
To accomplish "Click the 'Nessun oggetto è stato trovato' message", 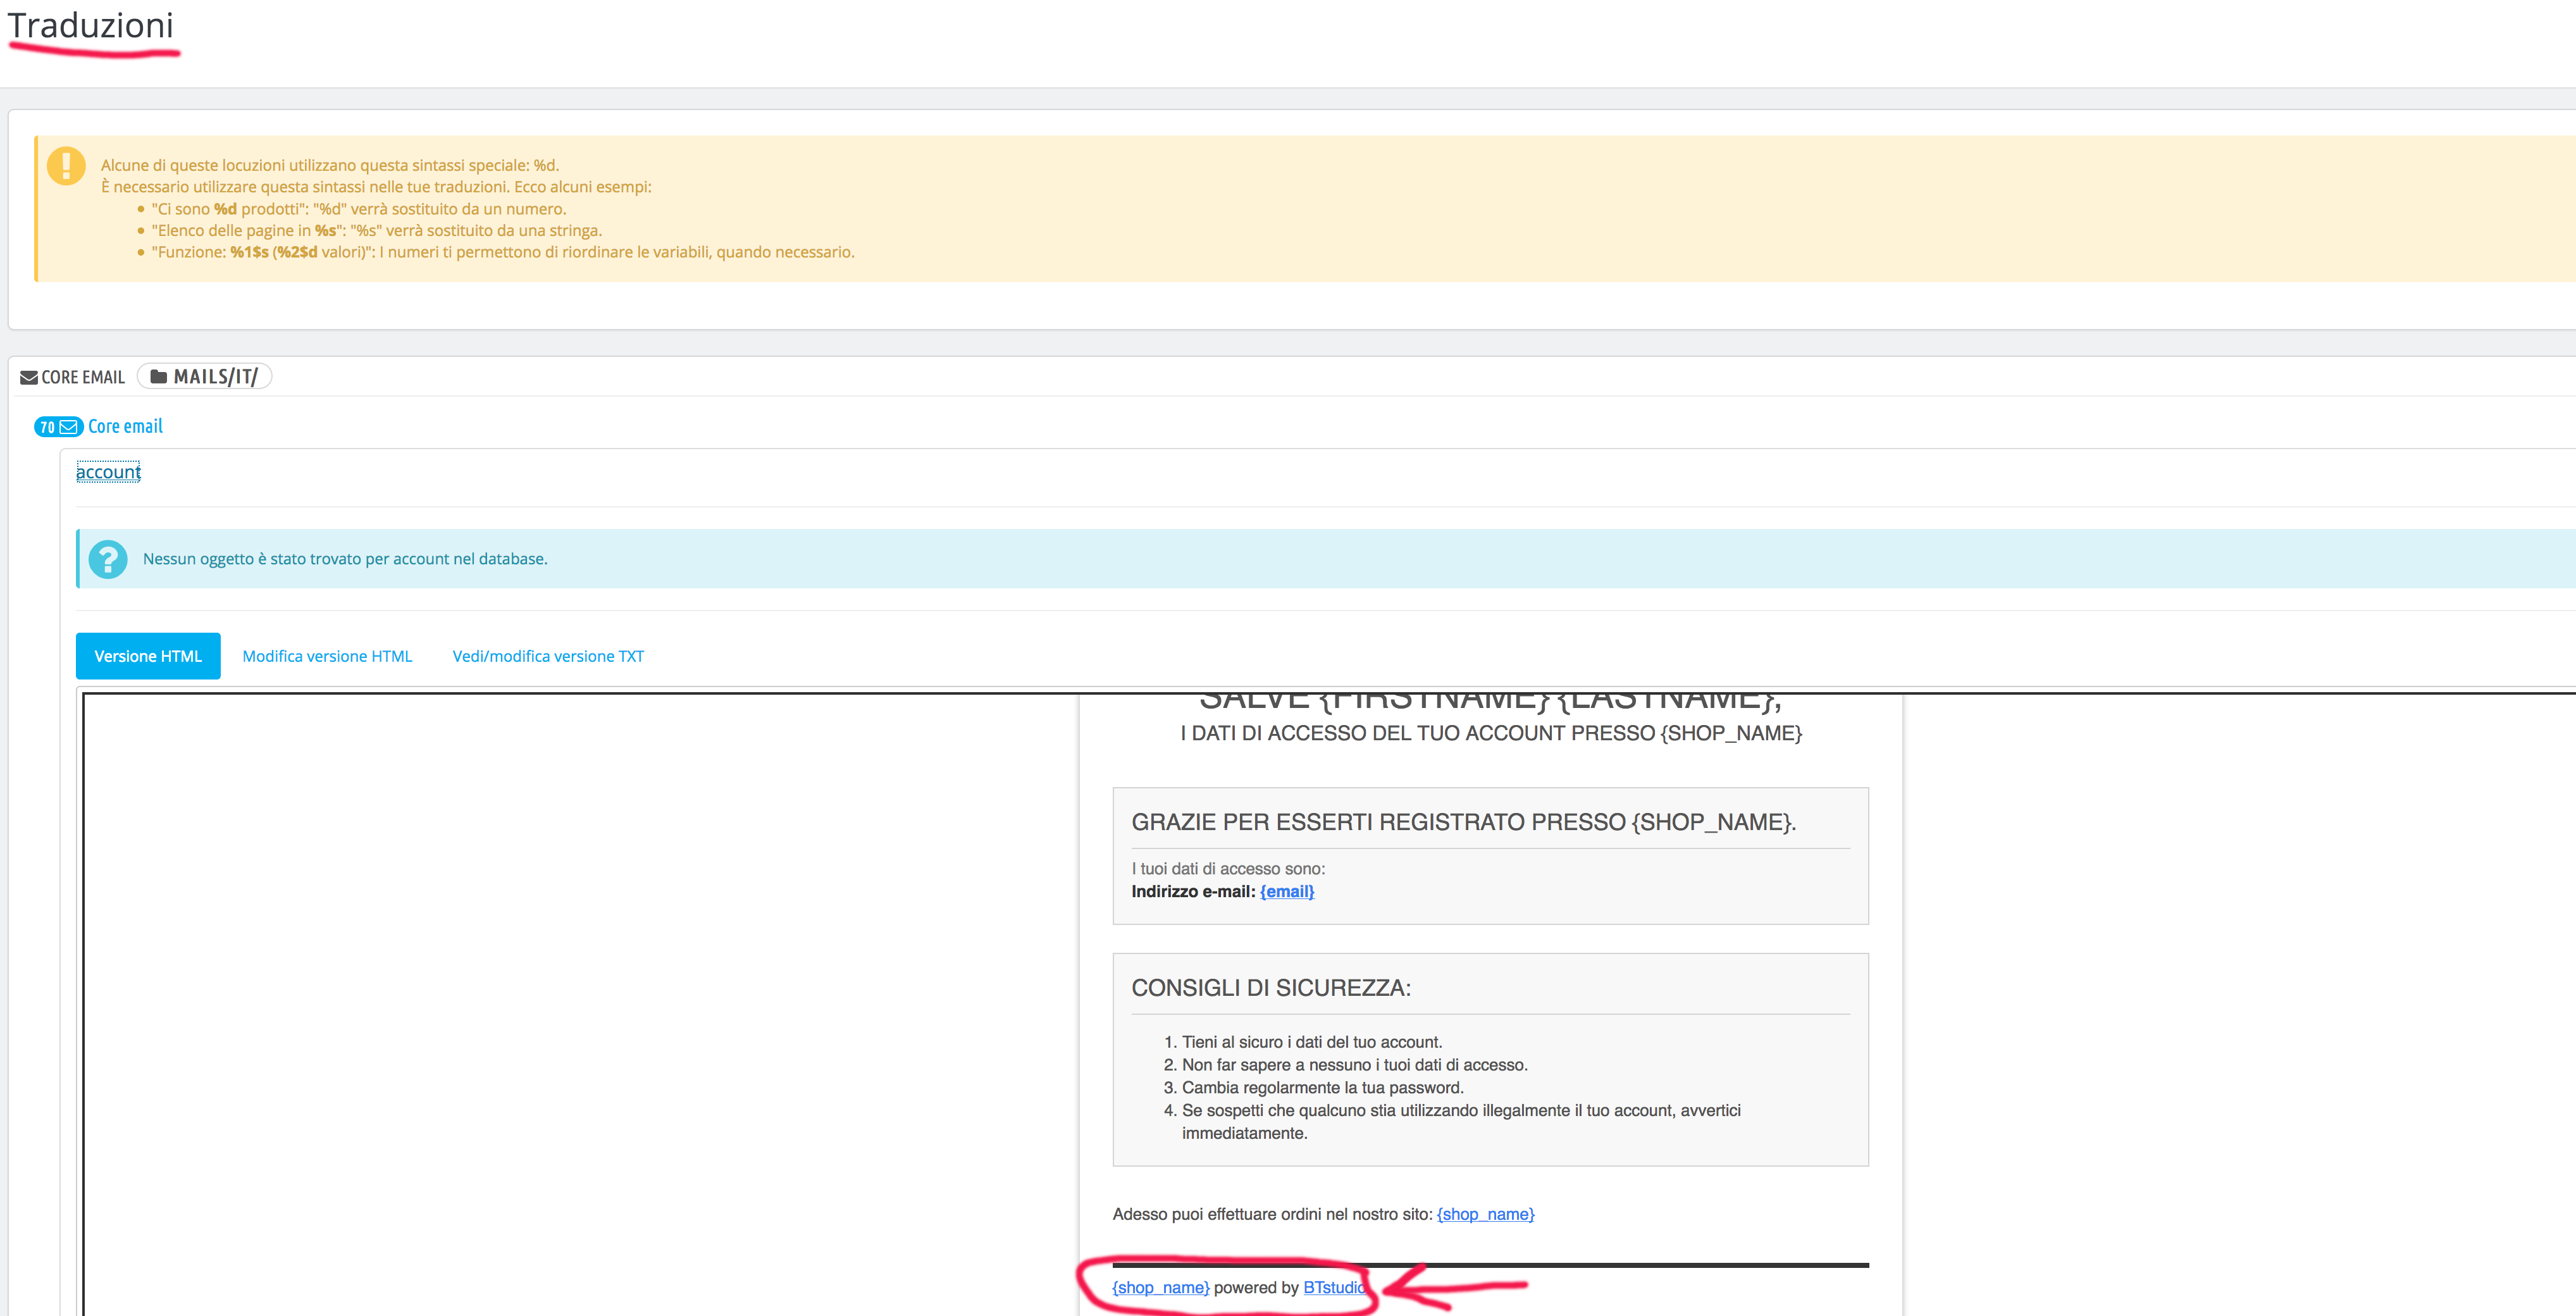I will coord(345,559).
